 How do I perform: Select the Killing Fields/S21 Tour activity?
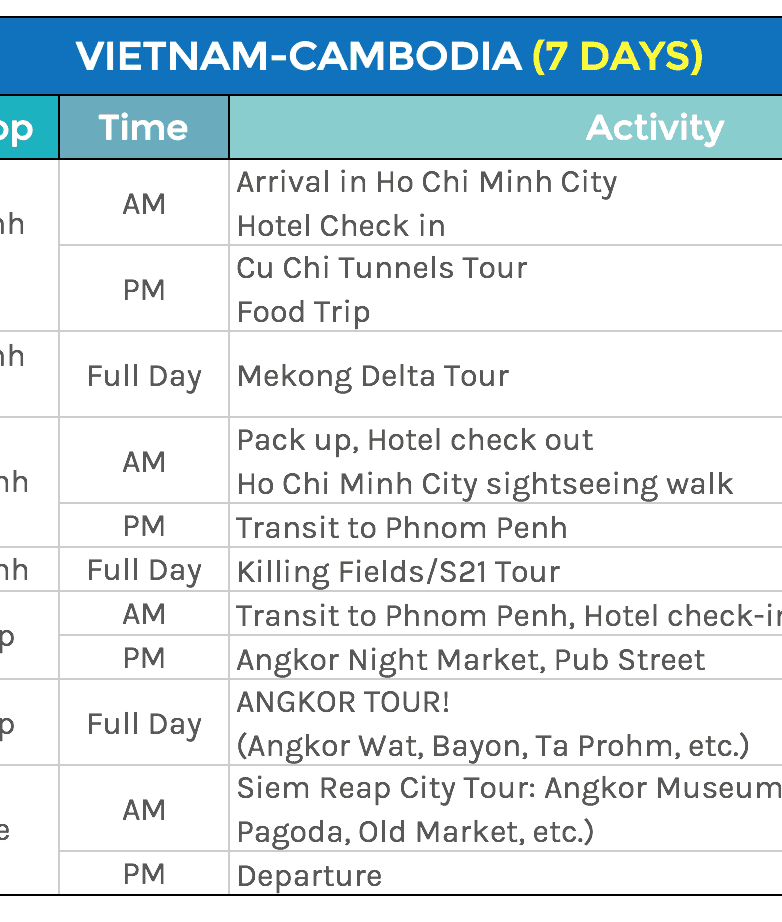[398, 571]
